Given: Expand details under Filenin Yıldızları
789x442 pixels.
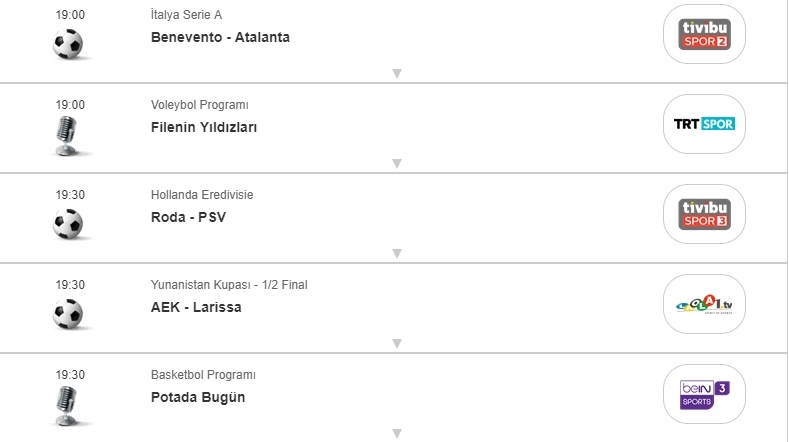Looking at the screenshot, I should pos(397,163).
